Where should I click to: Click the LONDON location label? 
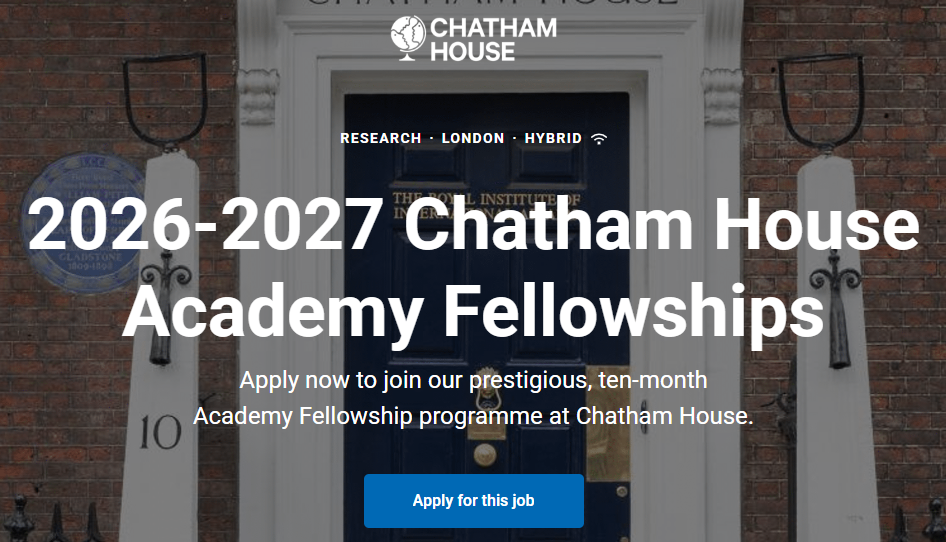pyautogui.click(x=473, y=138)
